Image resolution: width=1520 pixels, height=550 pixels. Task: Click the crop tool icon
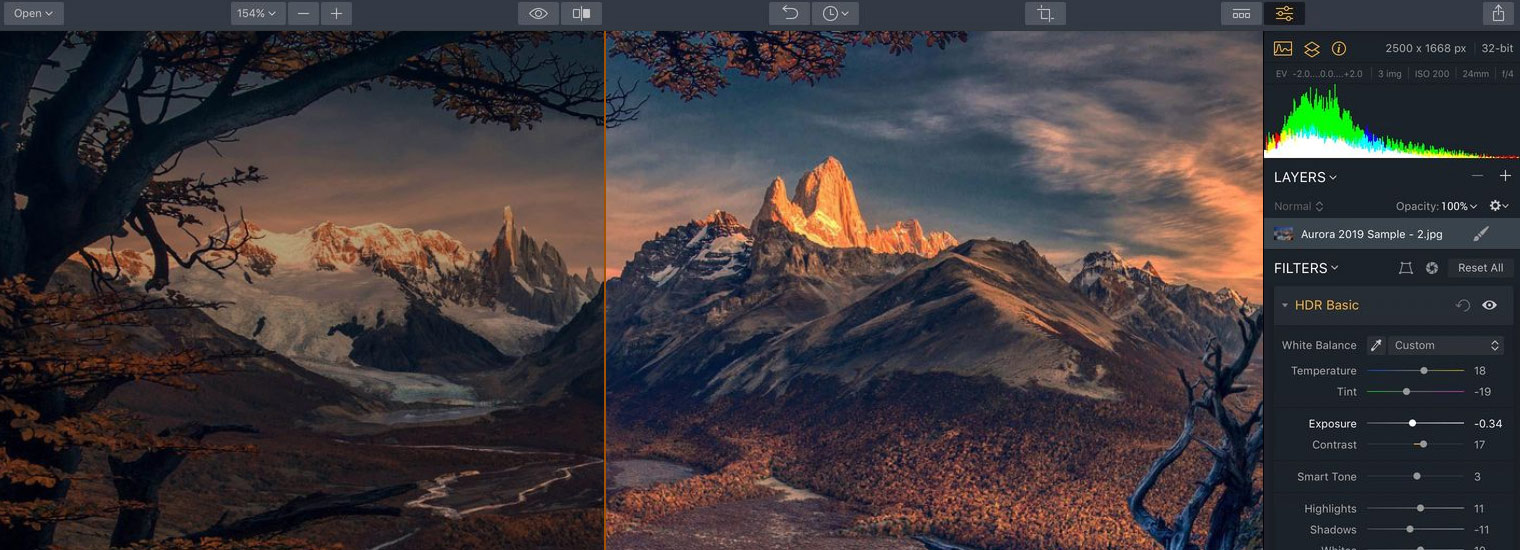[1045, 14]
